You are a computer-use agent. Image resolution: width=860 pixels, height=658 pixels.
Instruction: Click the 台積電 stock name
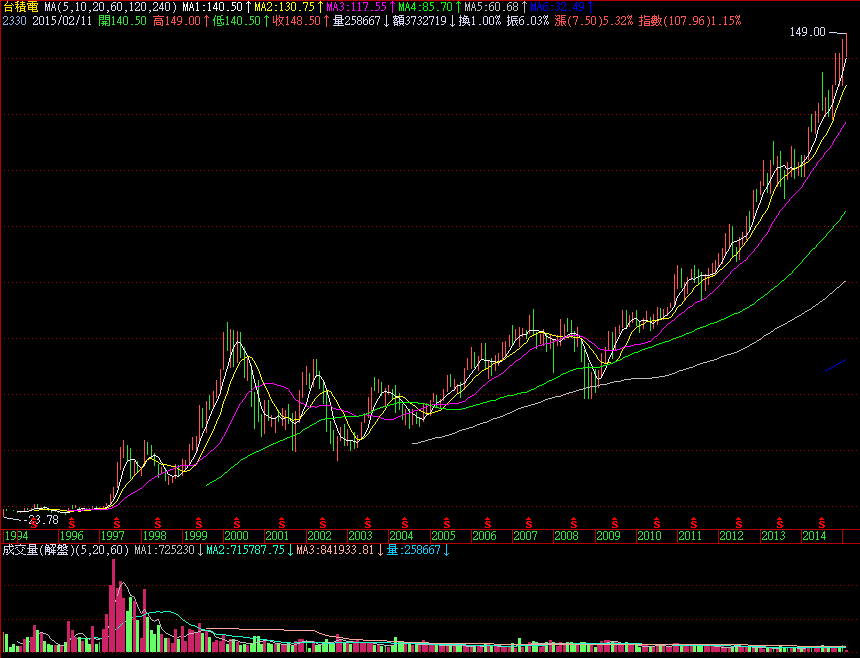[20, 7]
